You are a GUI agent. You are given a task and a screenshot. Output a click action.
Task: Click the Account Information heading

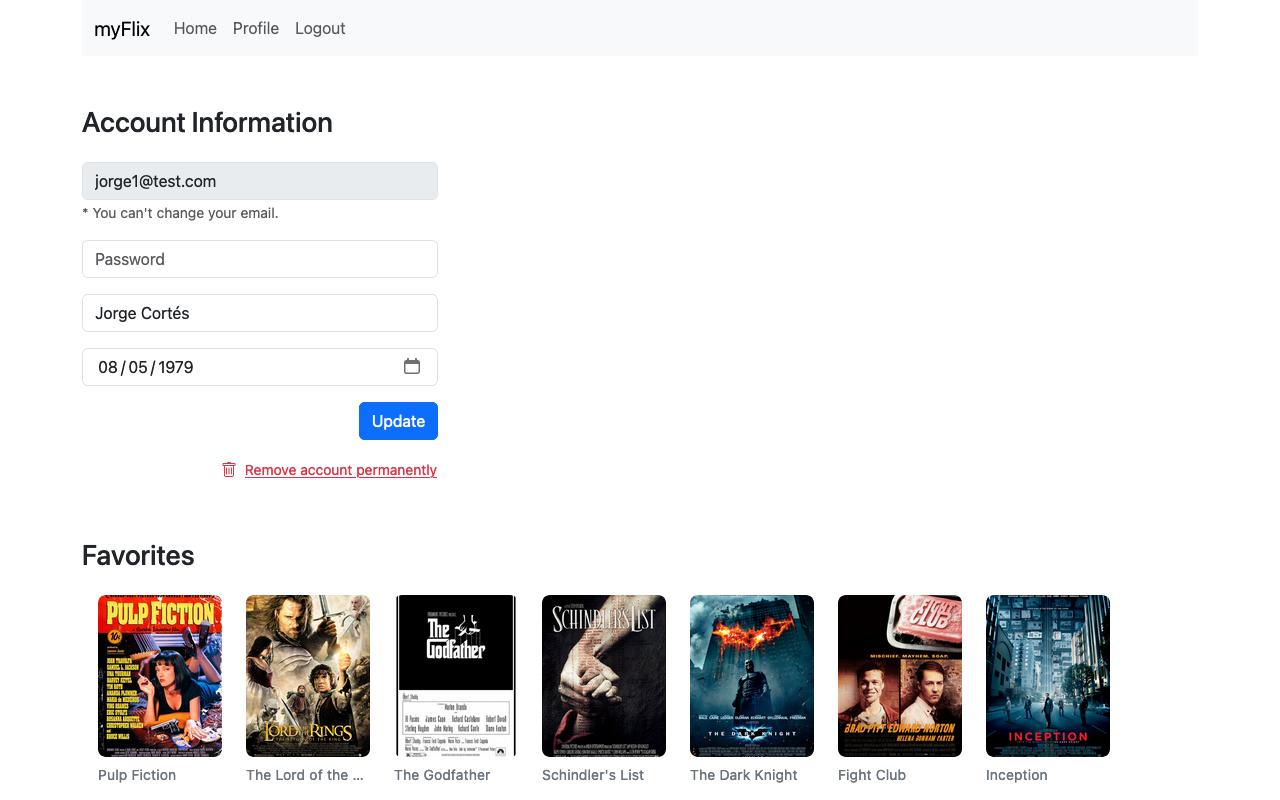pyautogui.click(x=207, y=123)
